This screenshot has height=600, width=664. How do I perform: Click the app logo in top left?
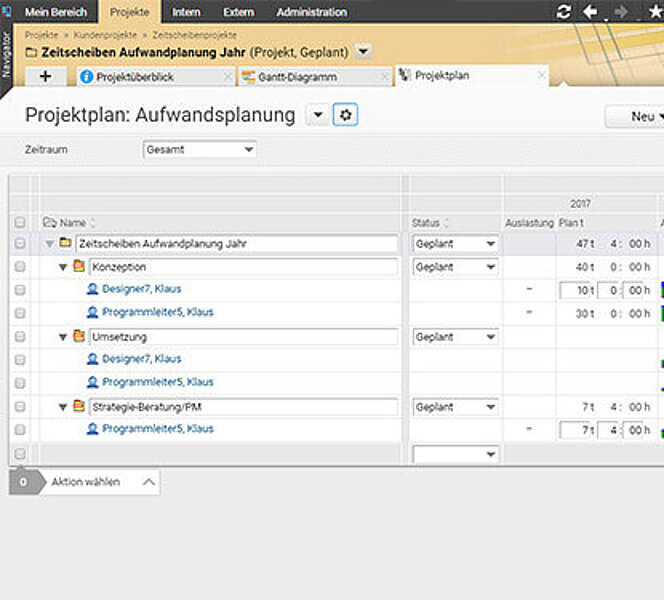6,11
